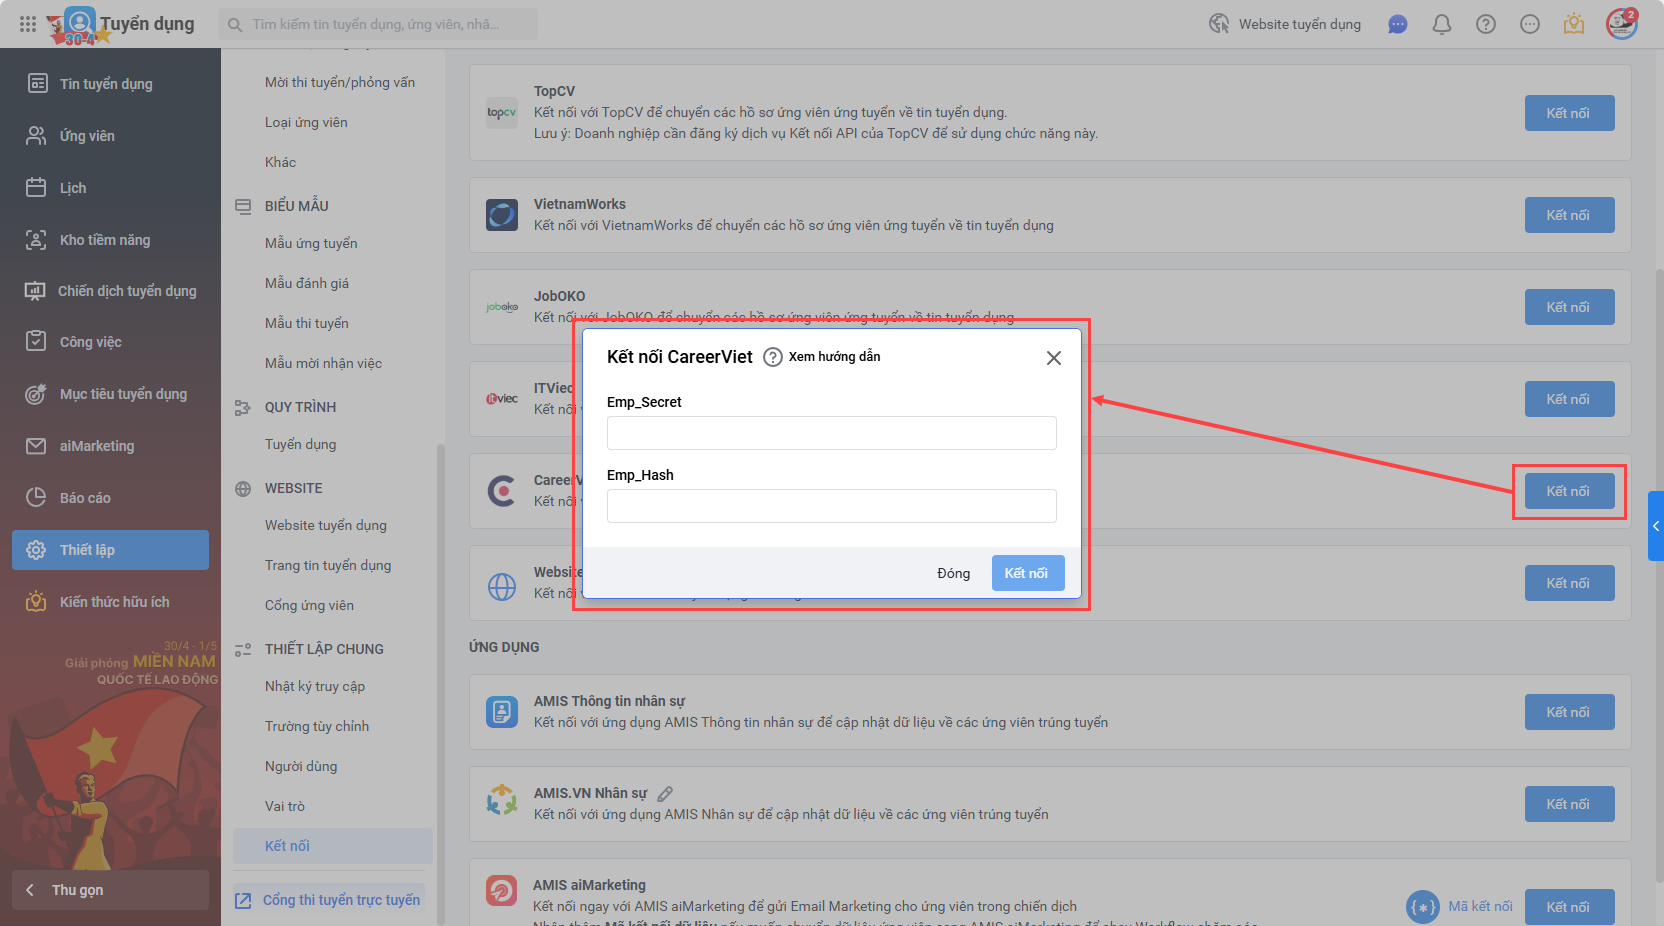
Task: Click the CareerViet logo icon
Action: [x=502, y=491]
